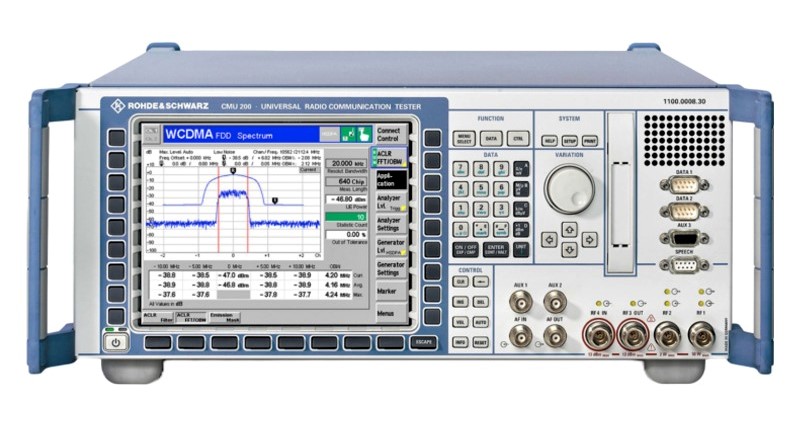Toggle the ON/OFF key on keypad
Viewport: 800px width, 422px height.
[x=465, y=248]
